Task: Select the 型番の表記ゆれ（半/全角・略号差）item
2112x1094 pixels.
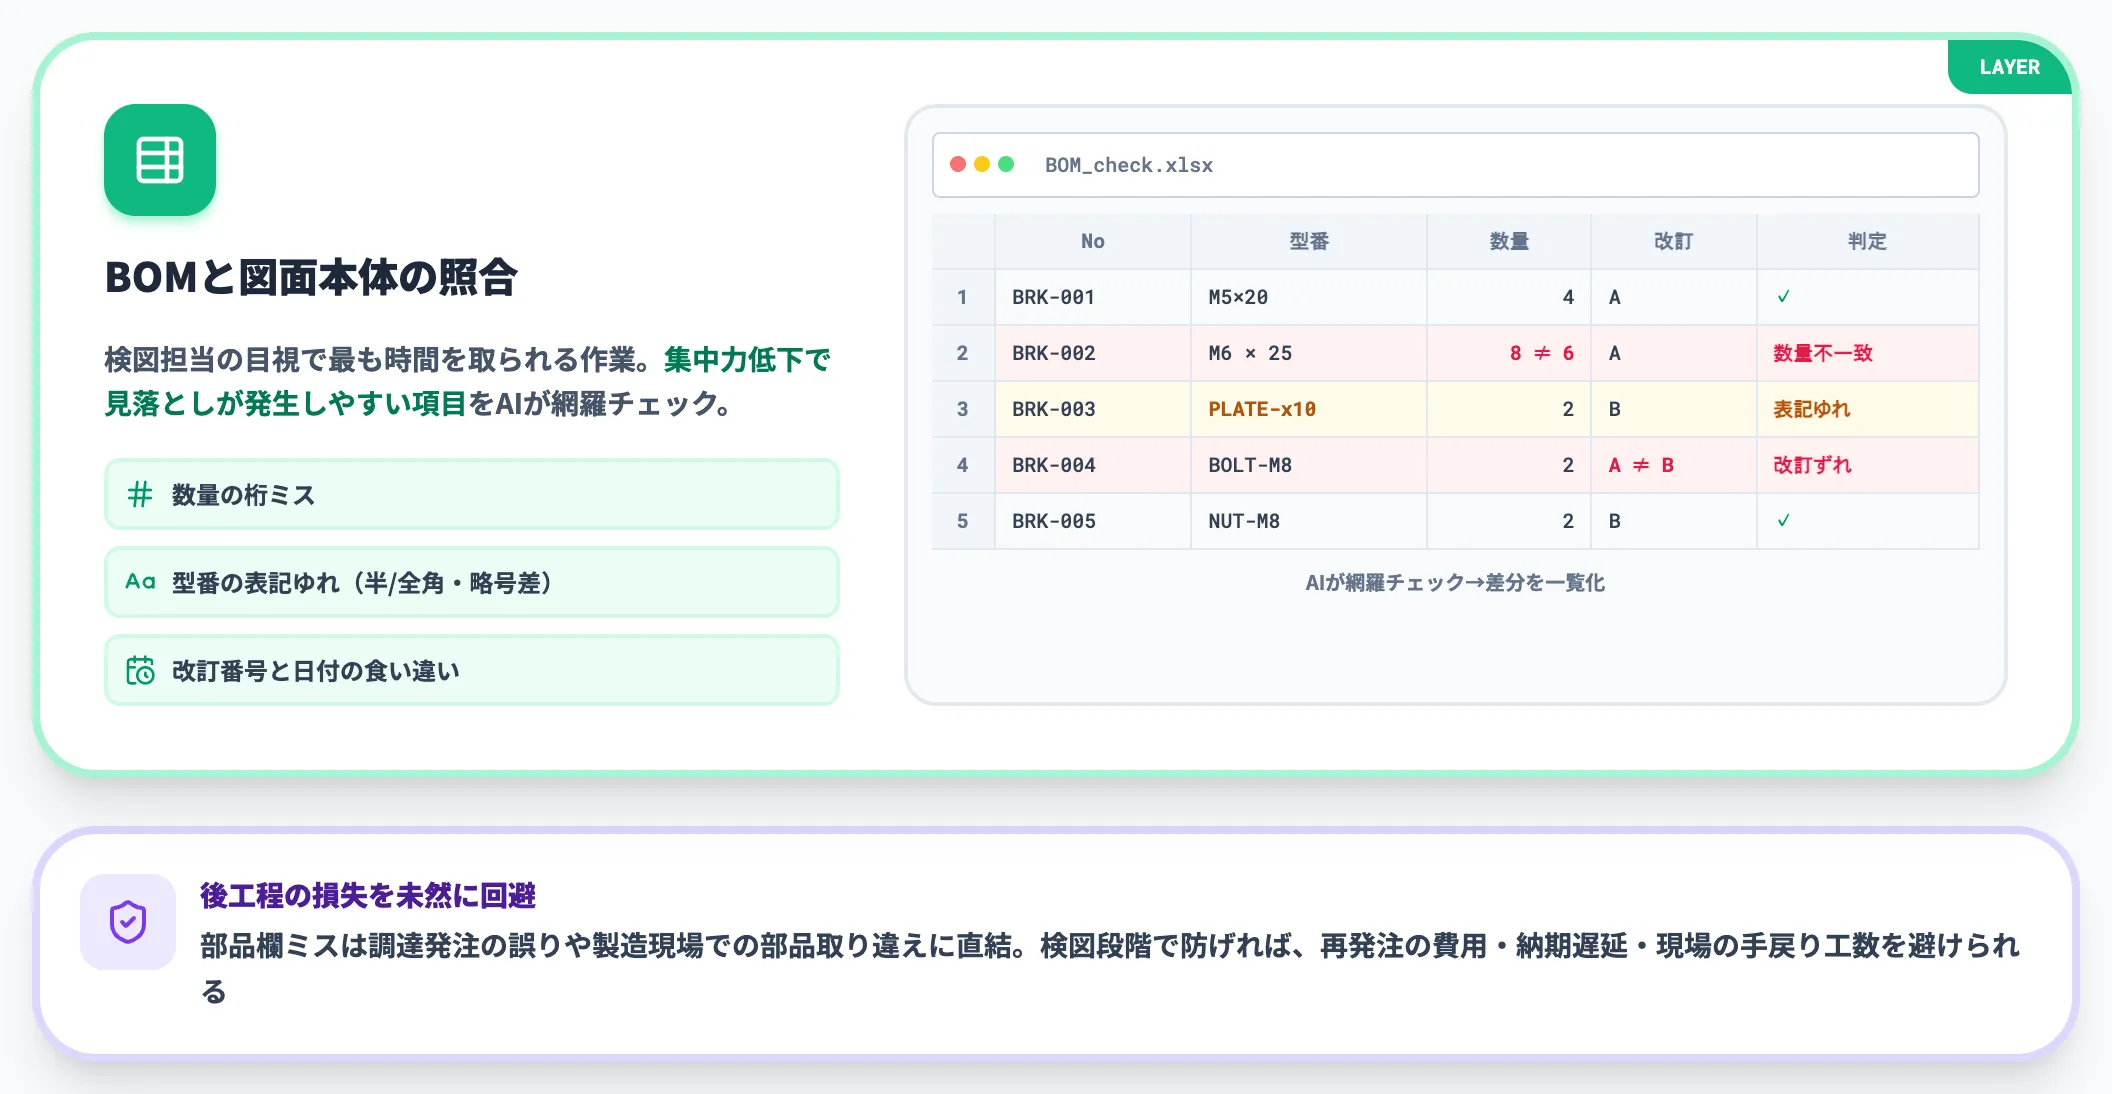Action: click(x=472, y=582)
